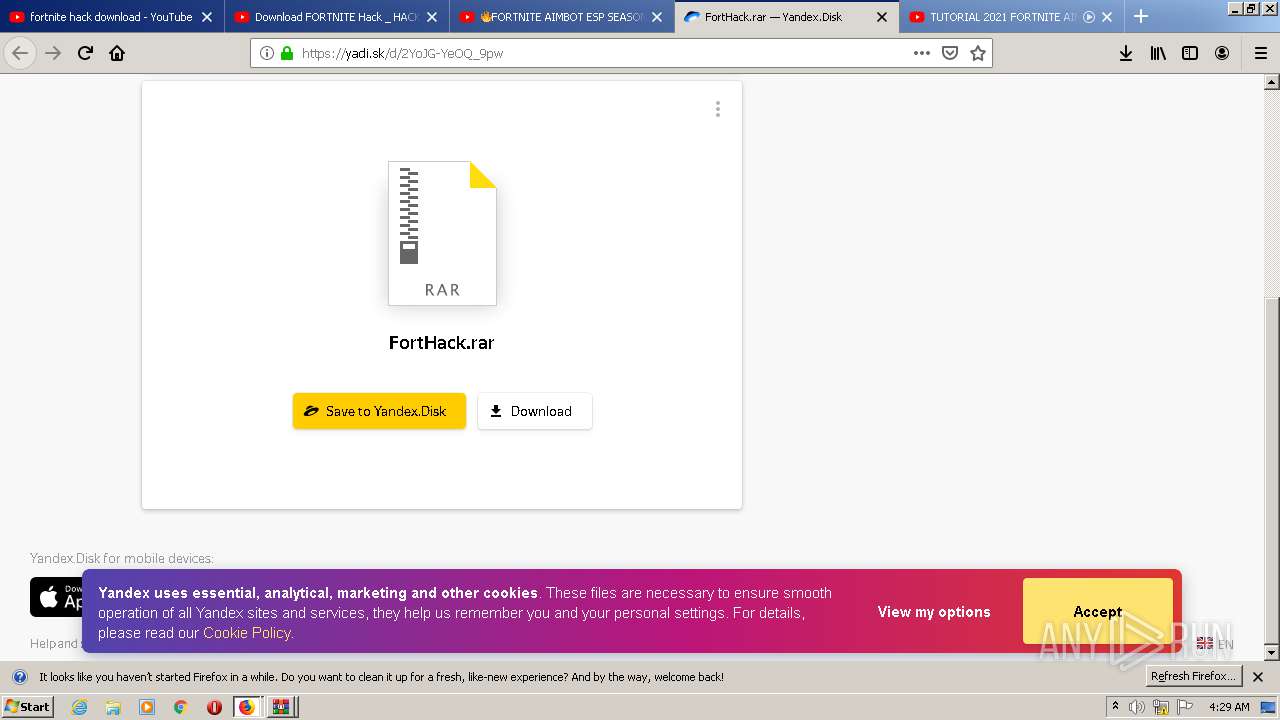Open media player from taskbar
1280x720 pixels.
[147, 707]
